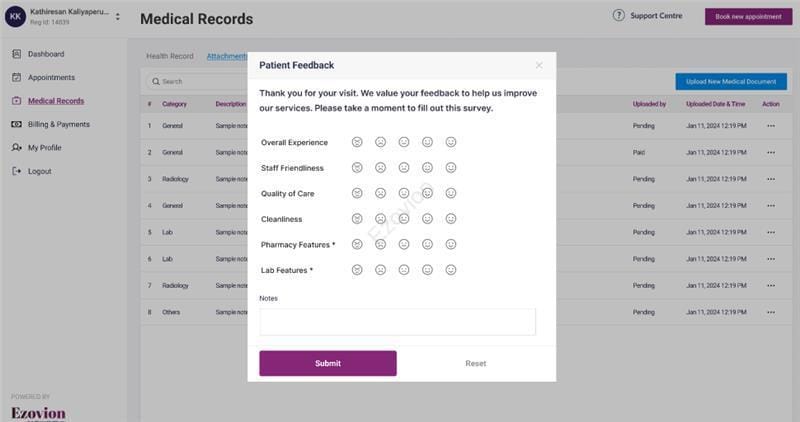
Task: Click the Appointments calendar icon
Action: (x=17, y=77)
